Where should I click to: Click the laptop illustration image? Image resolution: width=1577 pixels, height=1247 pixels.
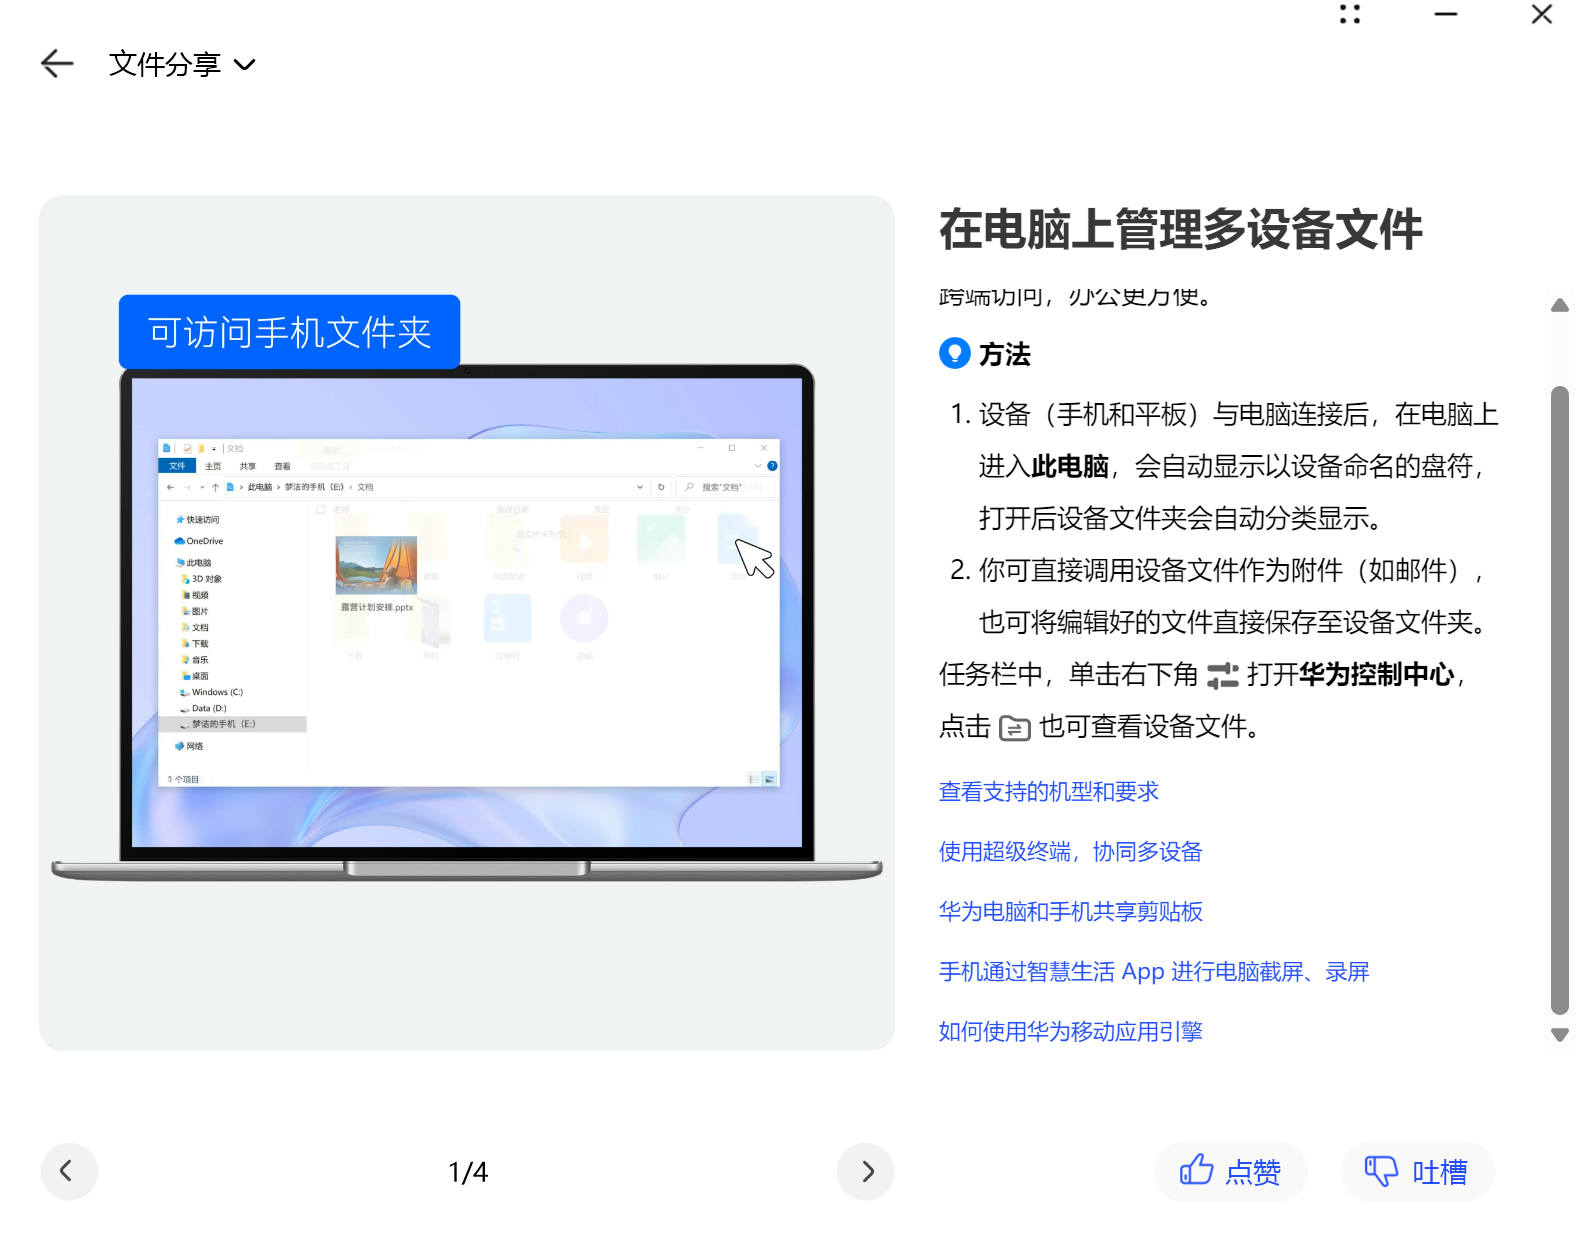point(467,623)
